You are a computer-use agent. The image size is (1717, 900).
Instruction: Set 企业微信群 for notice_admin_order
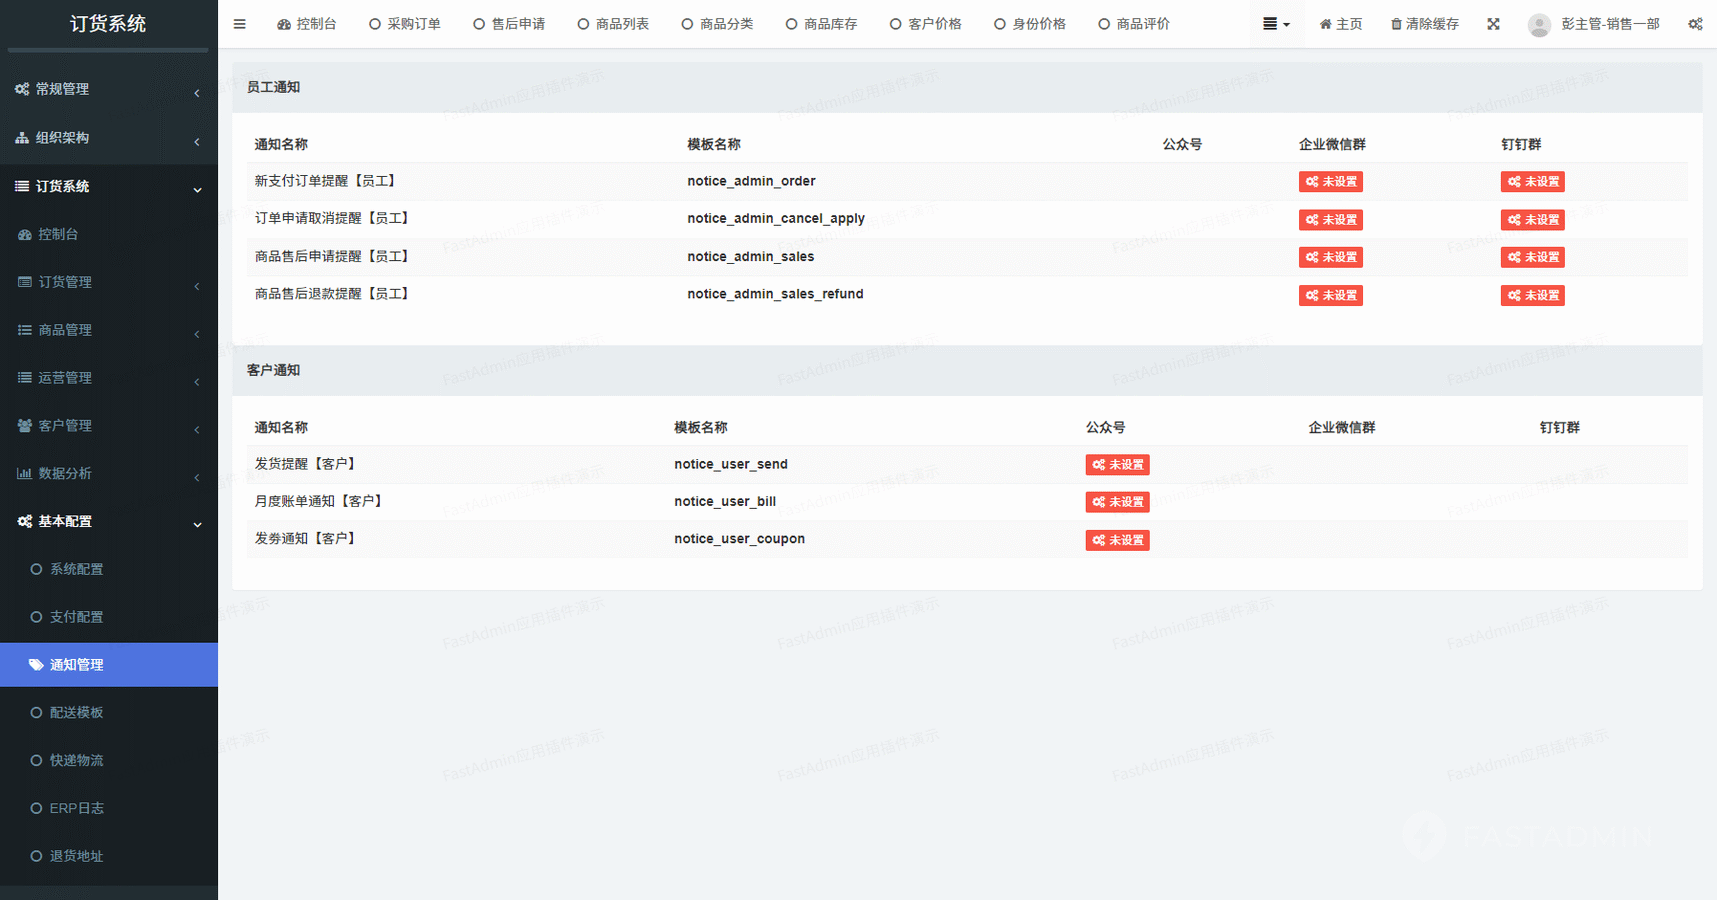1330,182
